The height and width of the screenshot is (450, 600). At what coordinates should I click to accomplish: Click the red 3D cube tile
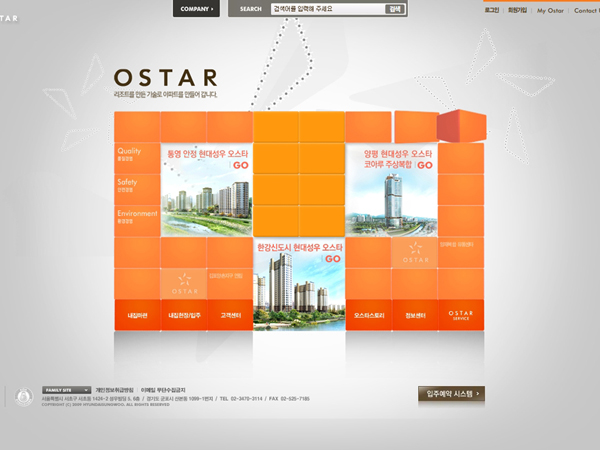(461, 126)
